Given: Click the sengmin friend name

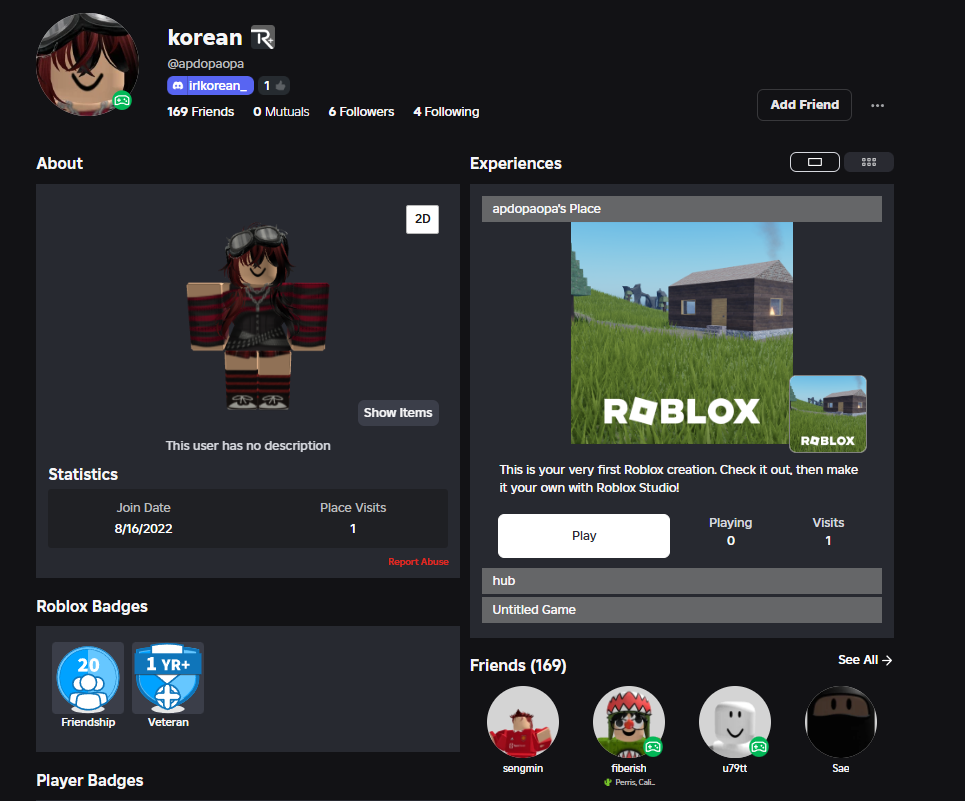Looking at the screenshot, I should [523, 768].
